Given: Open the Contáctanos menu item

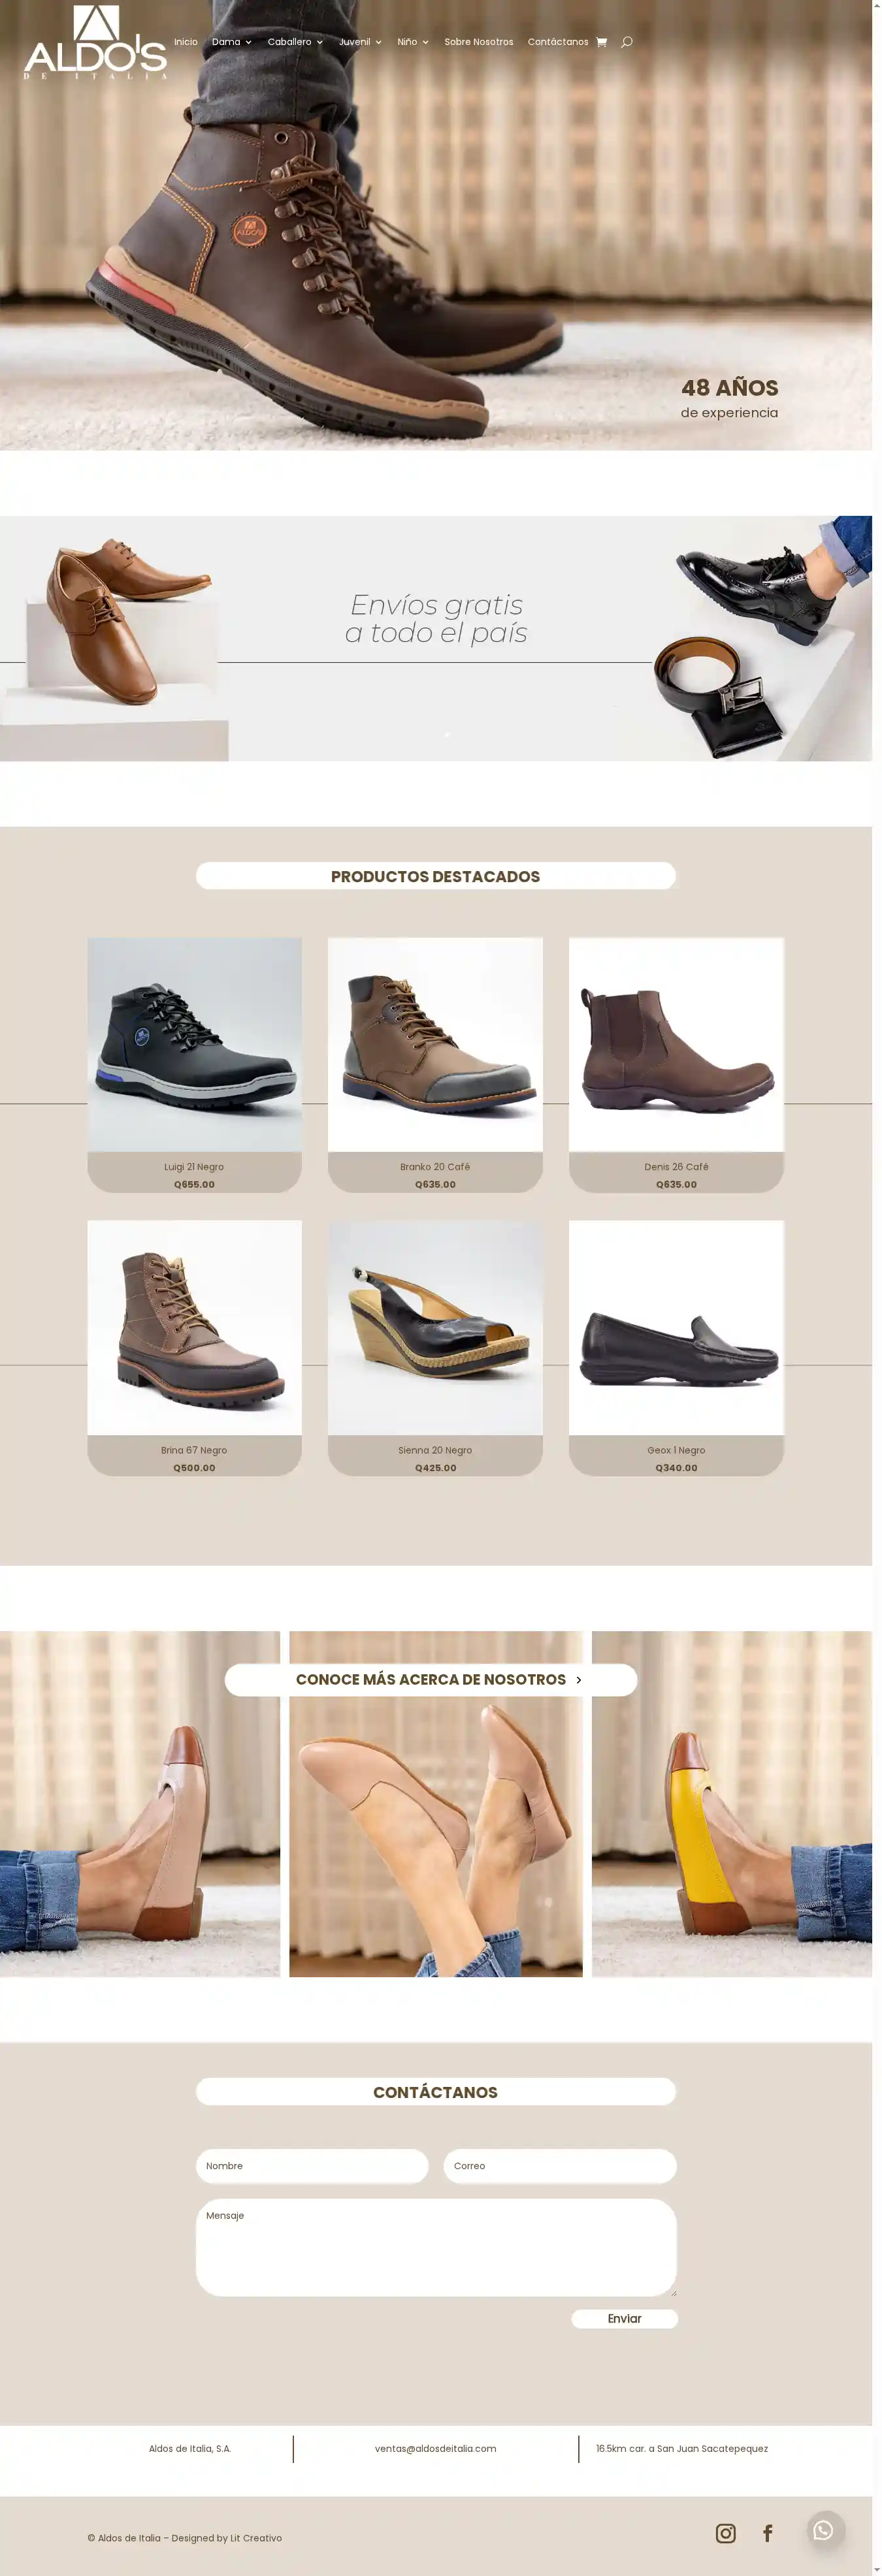Looking at the screenshot, I should pyautogui.click(x=558, y=42).
